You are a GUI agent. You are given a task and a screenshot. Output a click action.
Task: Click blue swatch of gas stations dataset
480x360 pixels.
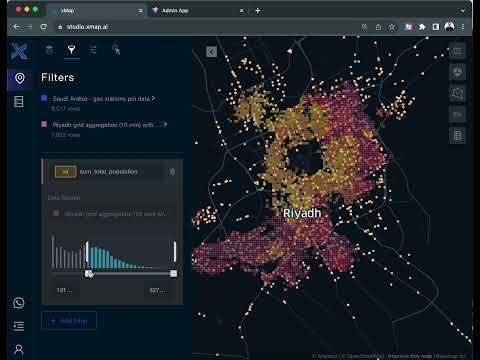pos(44,98)
